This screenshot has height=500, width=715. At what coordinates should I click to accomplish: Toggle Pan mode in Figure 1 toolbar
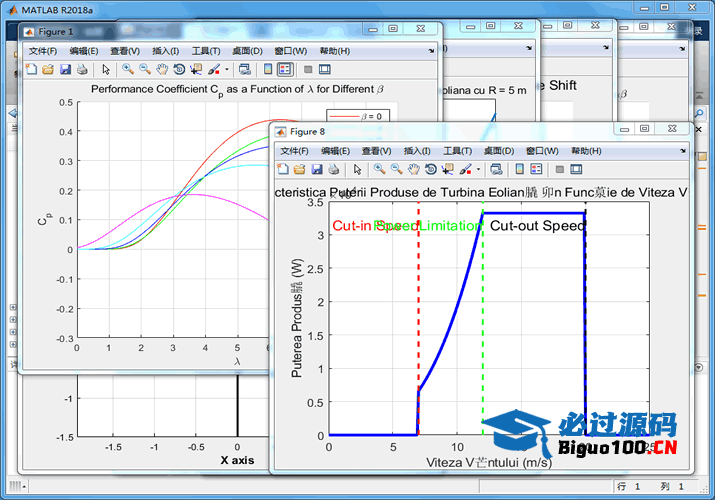click(x=162, y=69)
